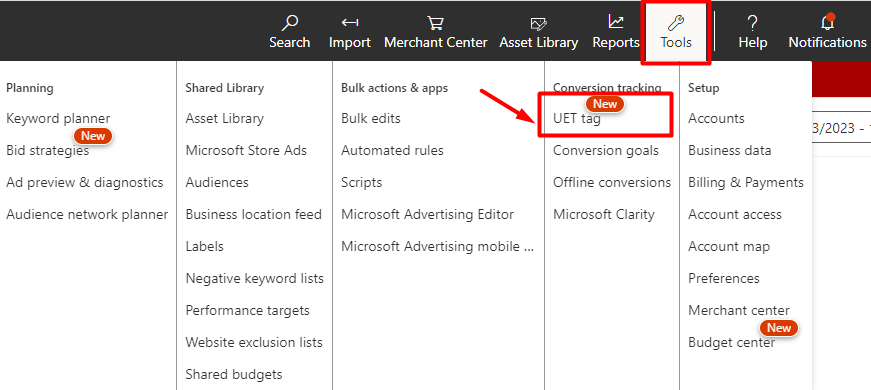Click the Setup column heading
The image size is (871, 390).
pyautogui.click(x=704, y=88)
